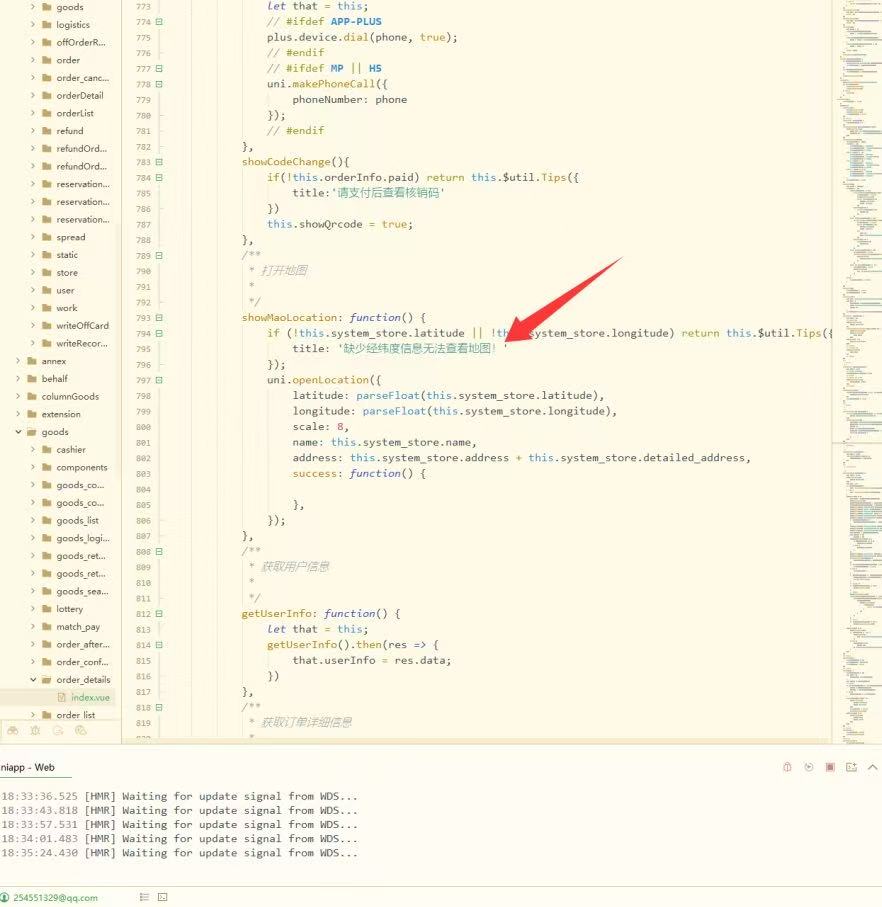
Task: Open a new terminal using the console plus icon
Action: tap(851, 767)
